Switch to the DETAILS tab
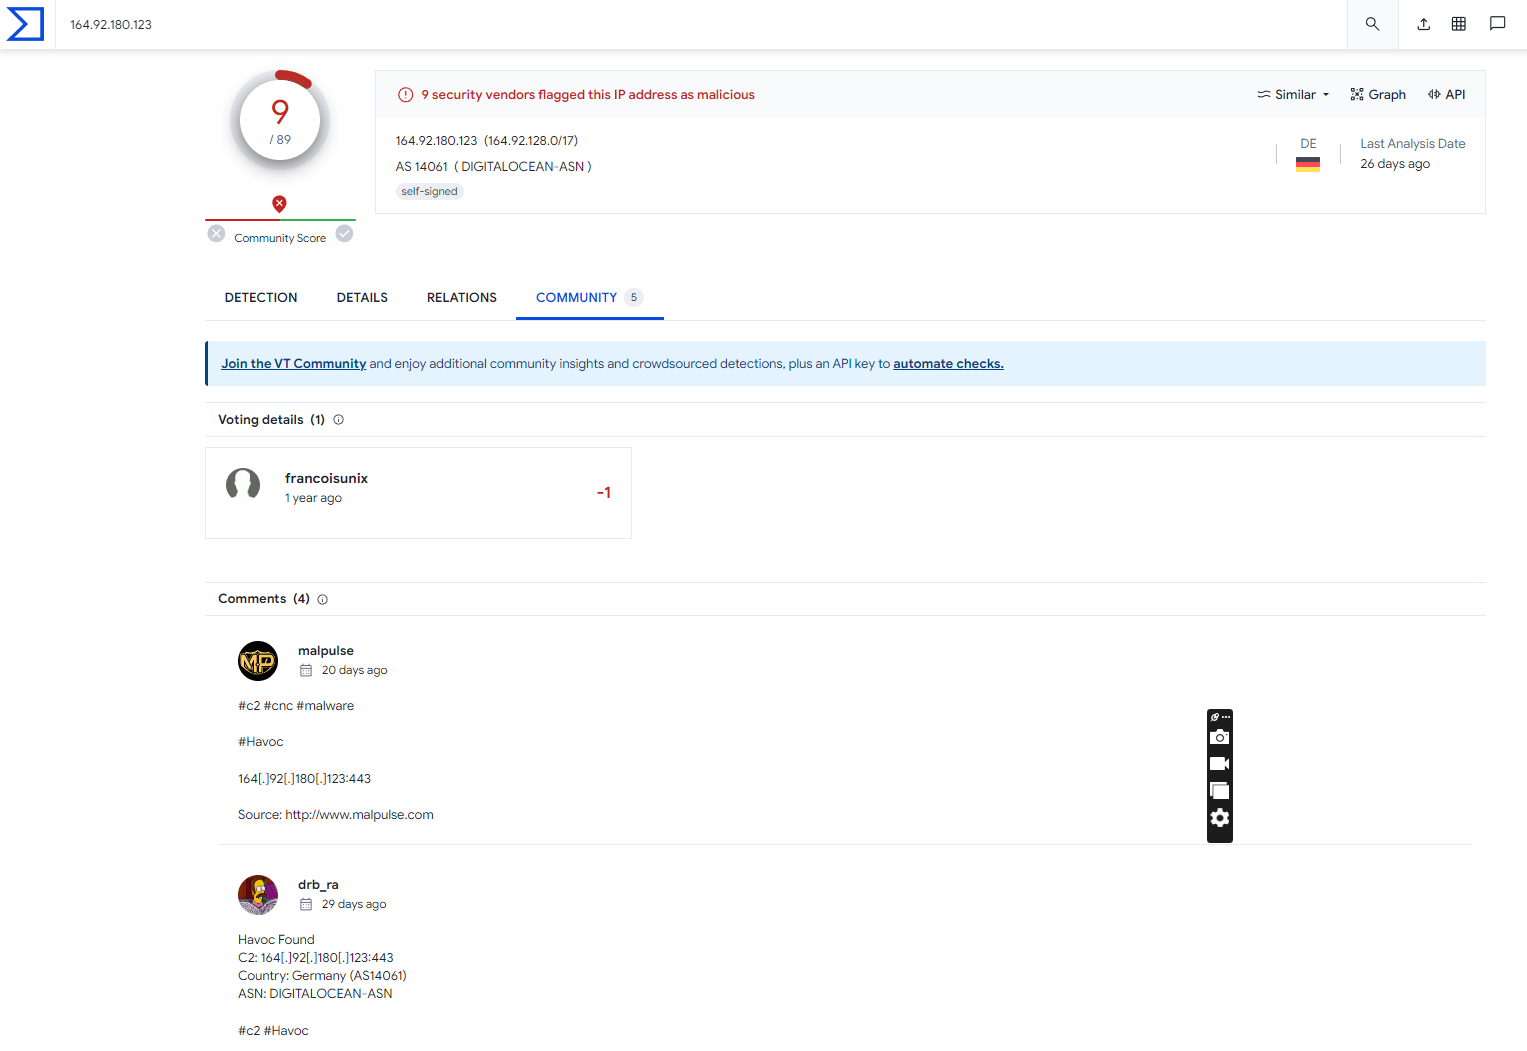The height and width of the screenshot is (1051, 1527). 362,298
